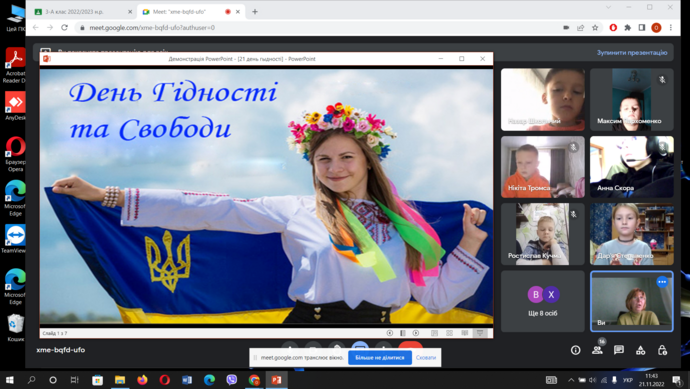Open host controls lock icon
The width and height of the screenshot is (690, 389).
click(x=662, y=350)
